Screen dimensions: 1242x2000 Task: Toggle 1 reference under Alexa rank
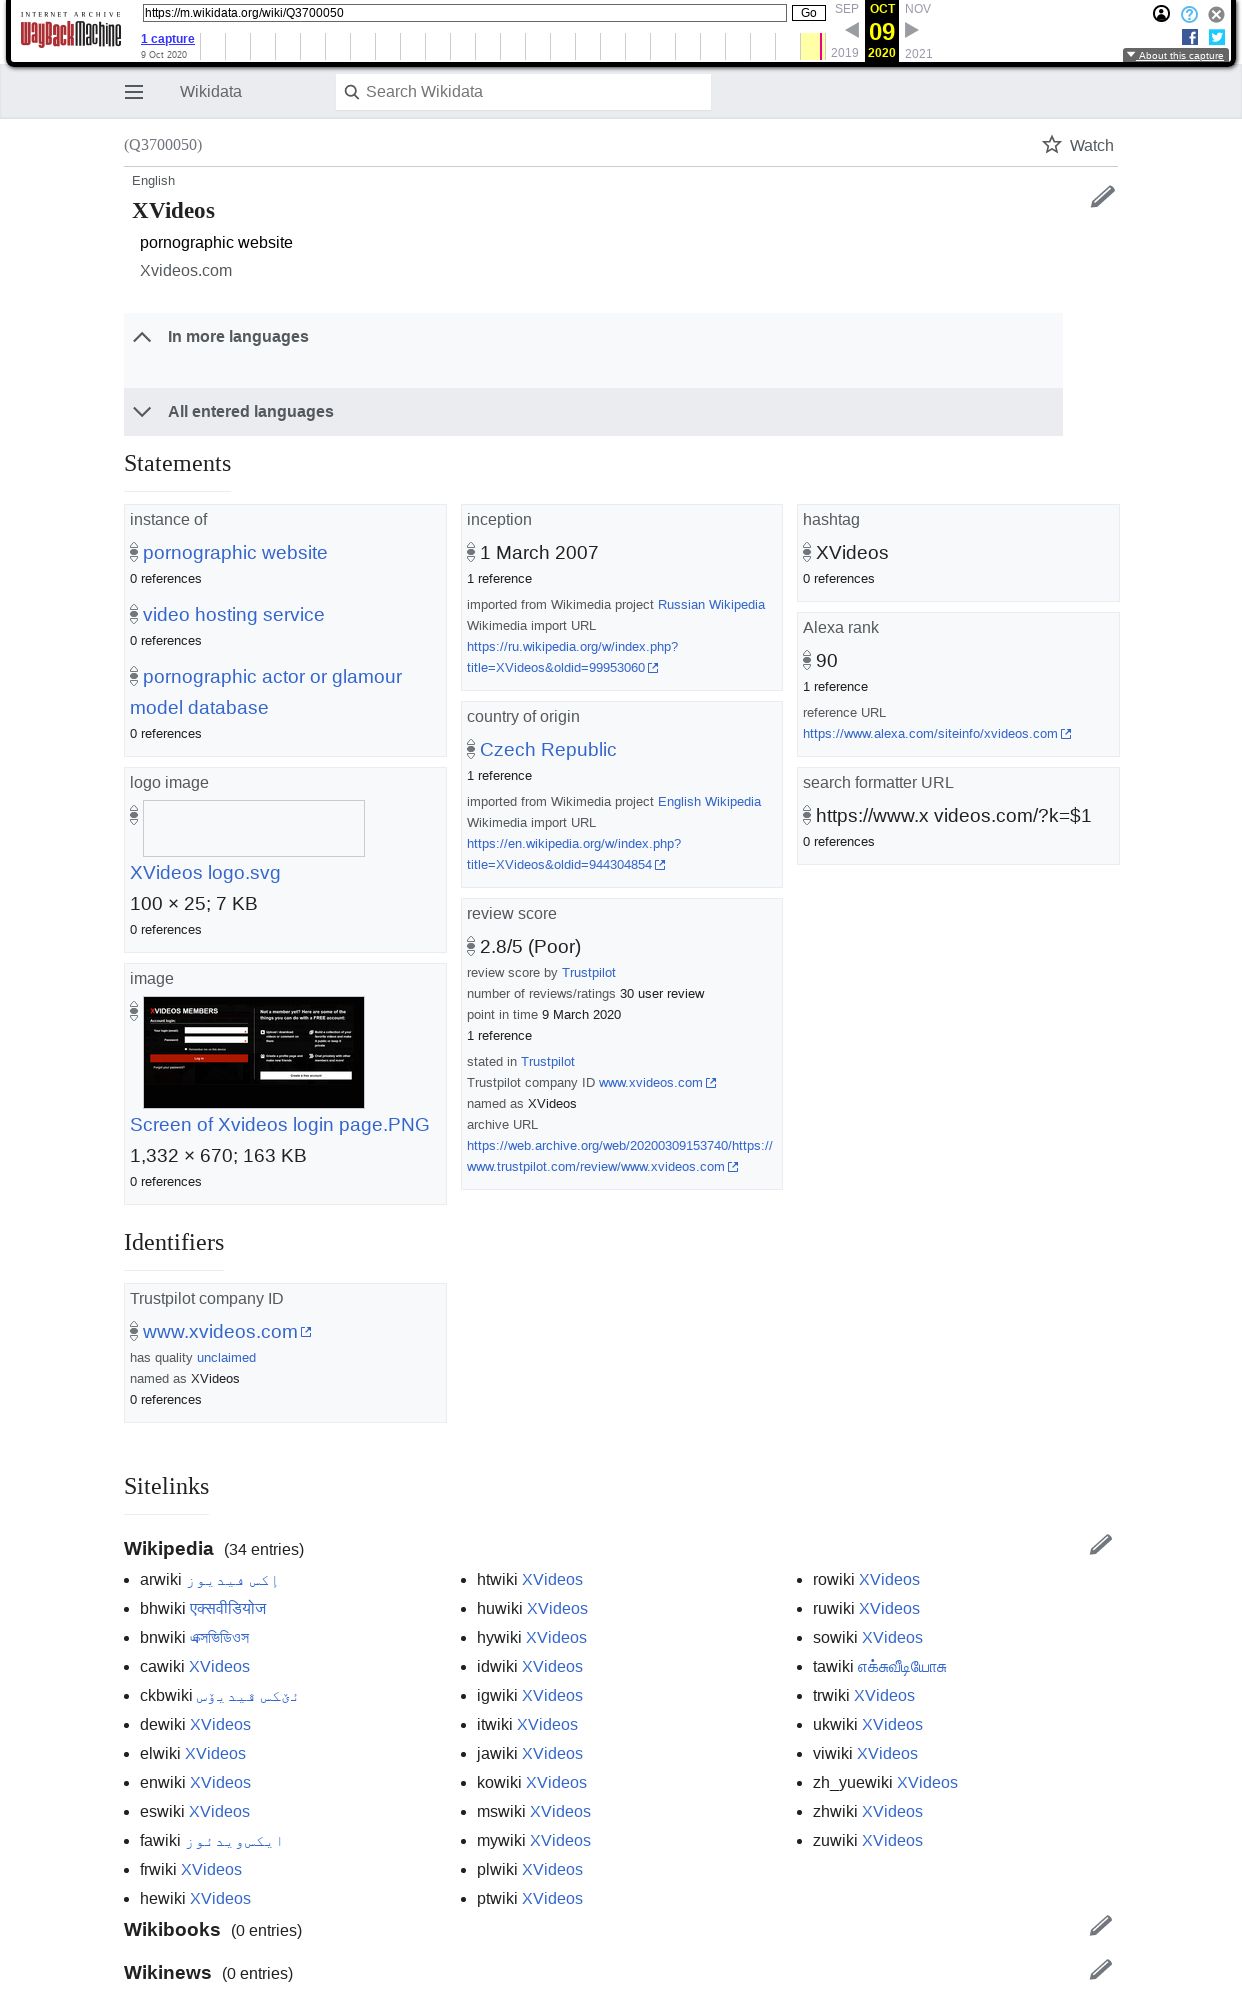pyautogui.click(x=835, y=687)
